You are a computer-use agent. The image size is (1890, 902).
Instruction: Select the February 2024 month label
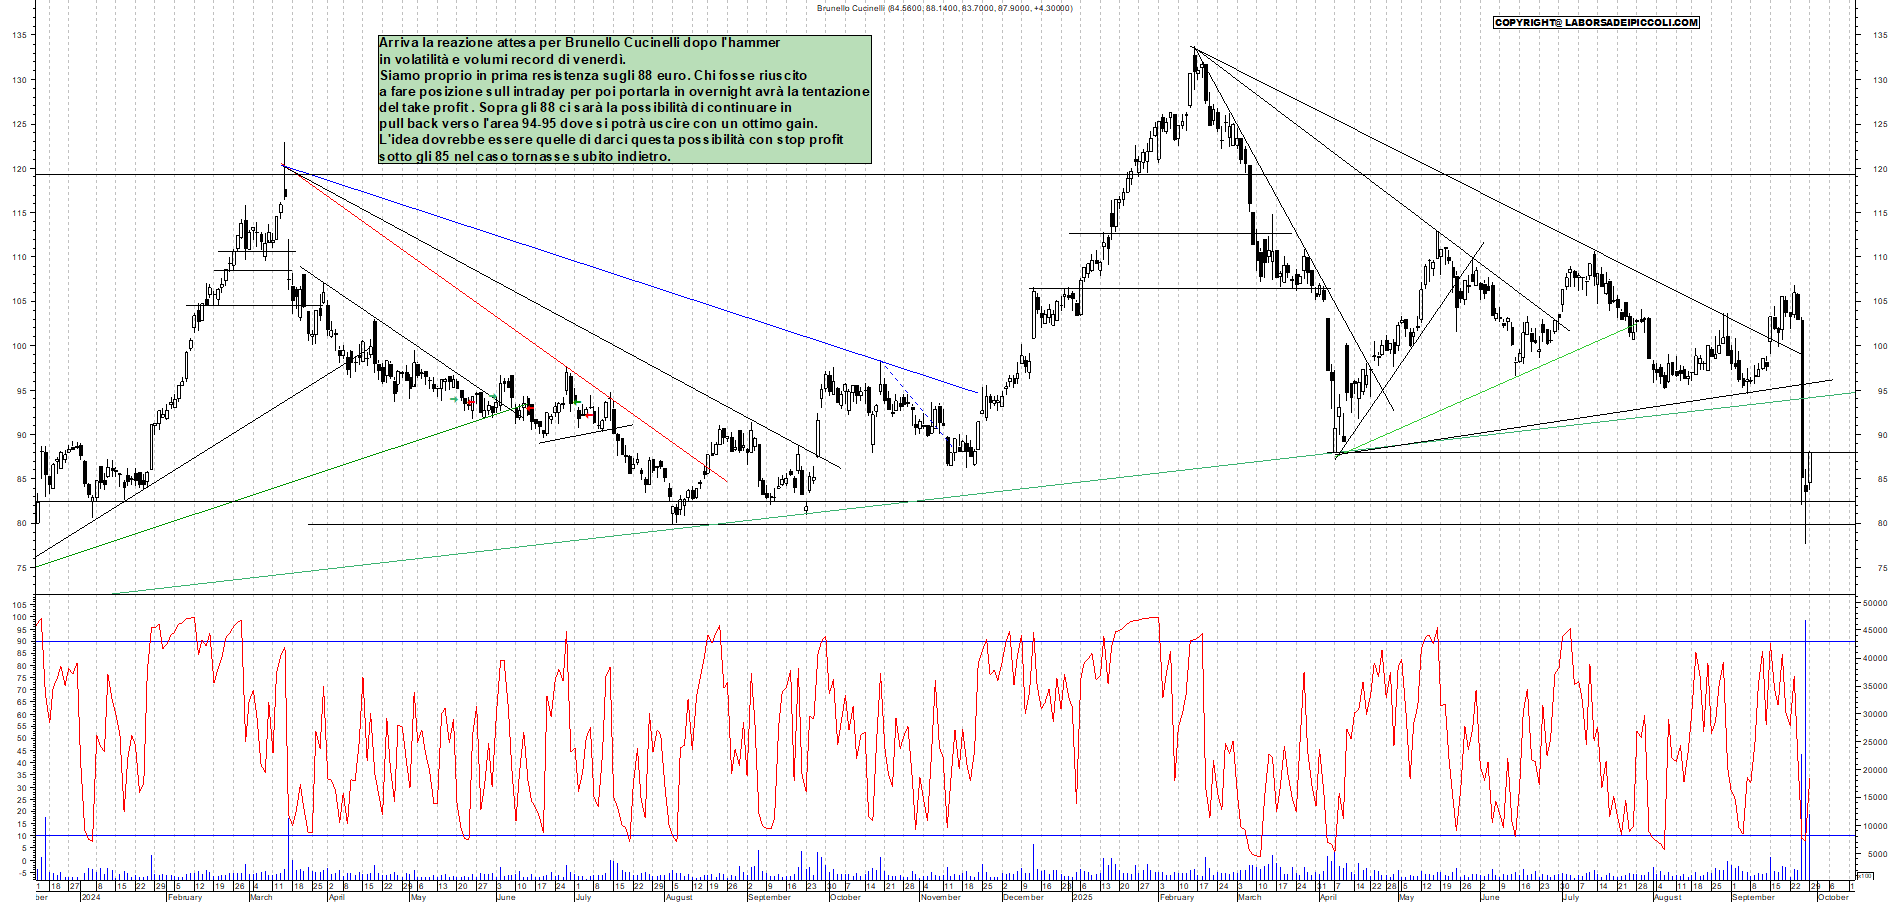click(x=185, y=897)
